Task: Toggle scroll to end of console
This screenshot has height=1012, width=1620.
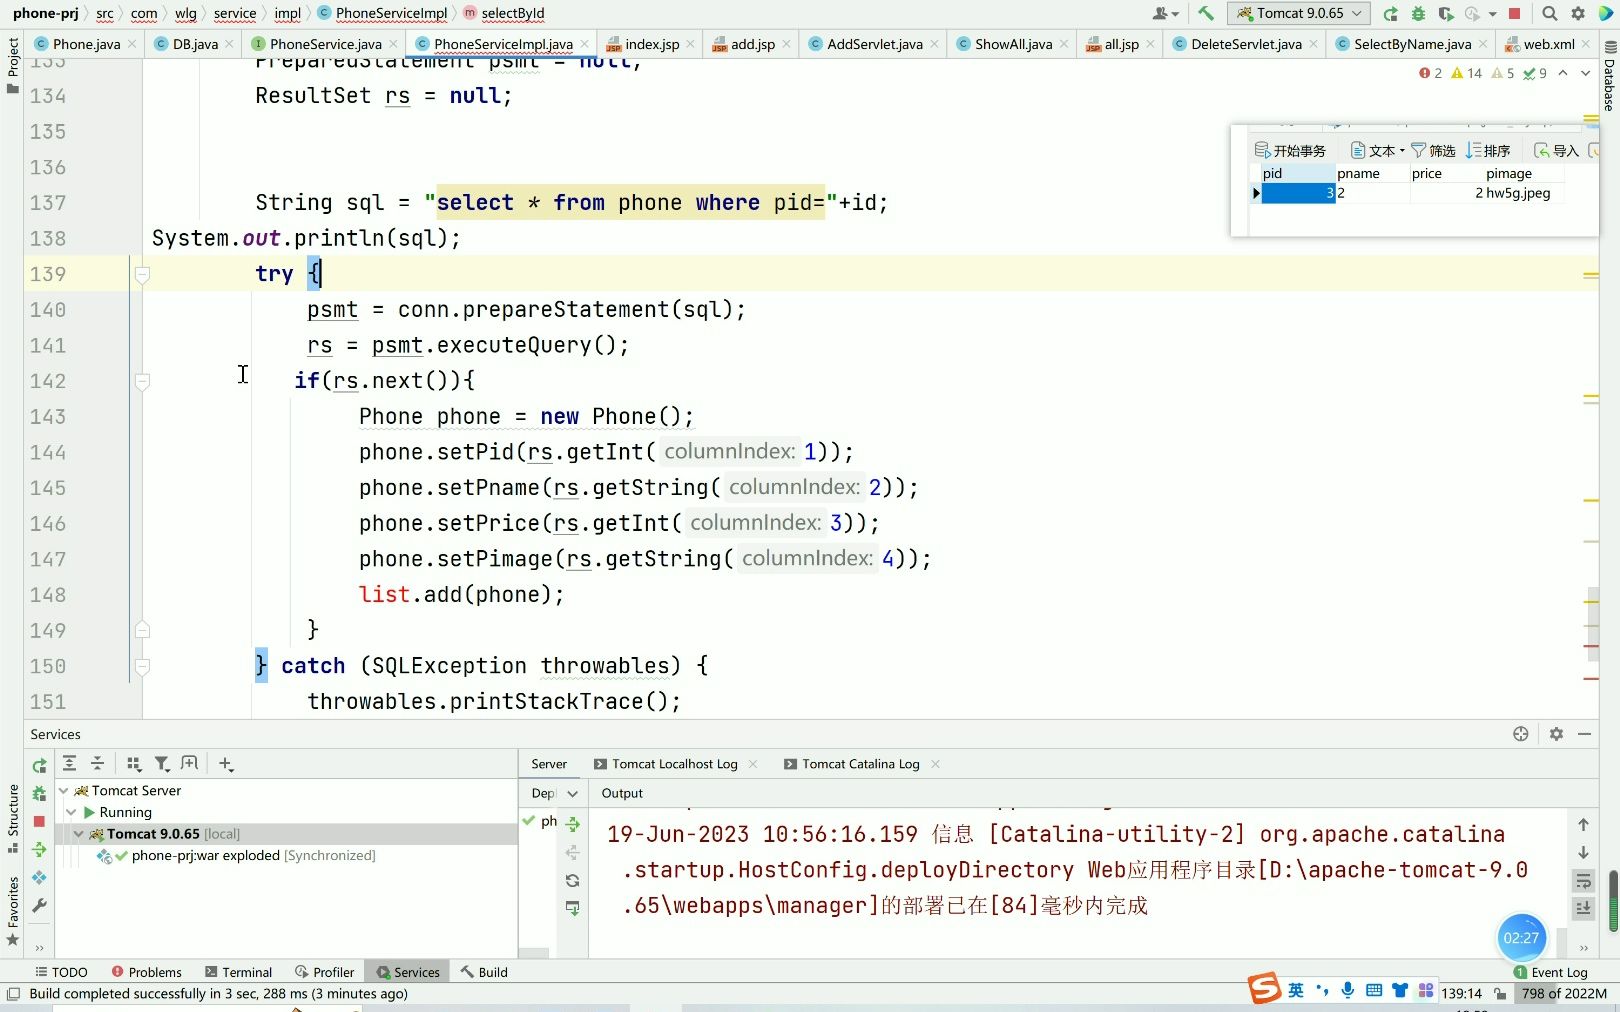Action: (1583, 908)
